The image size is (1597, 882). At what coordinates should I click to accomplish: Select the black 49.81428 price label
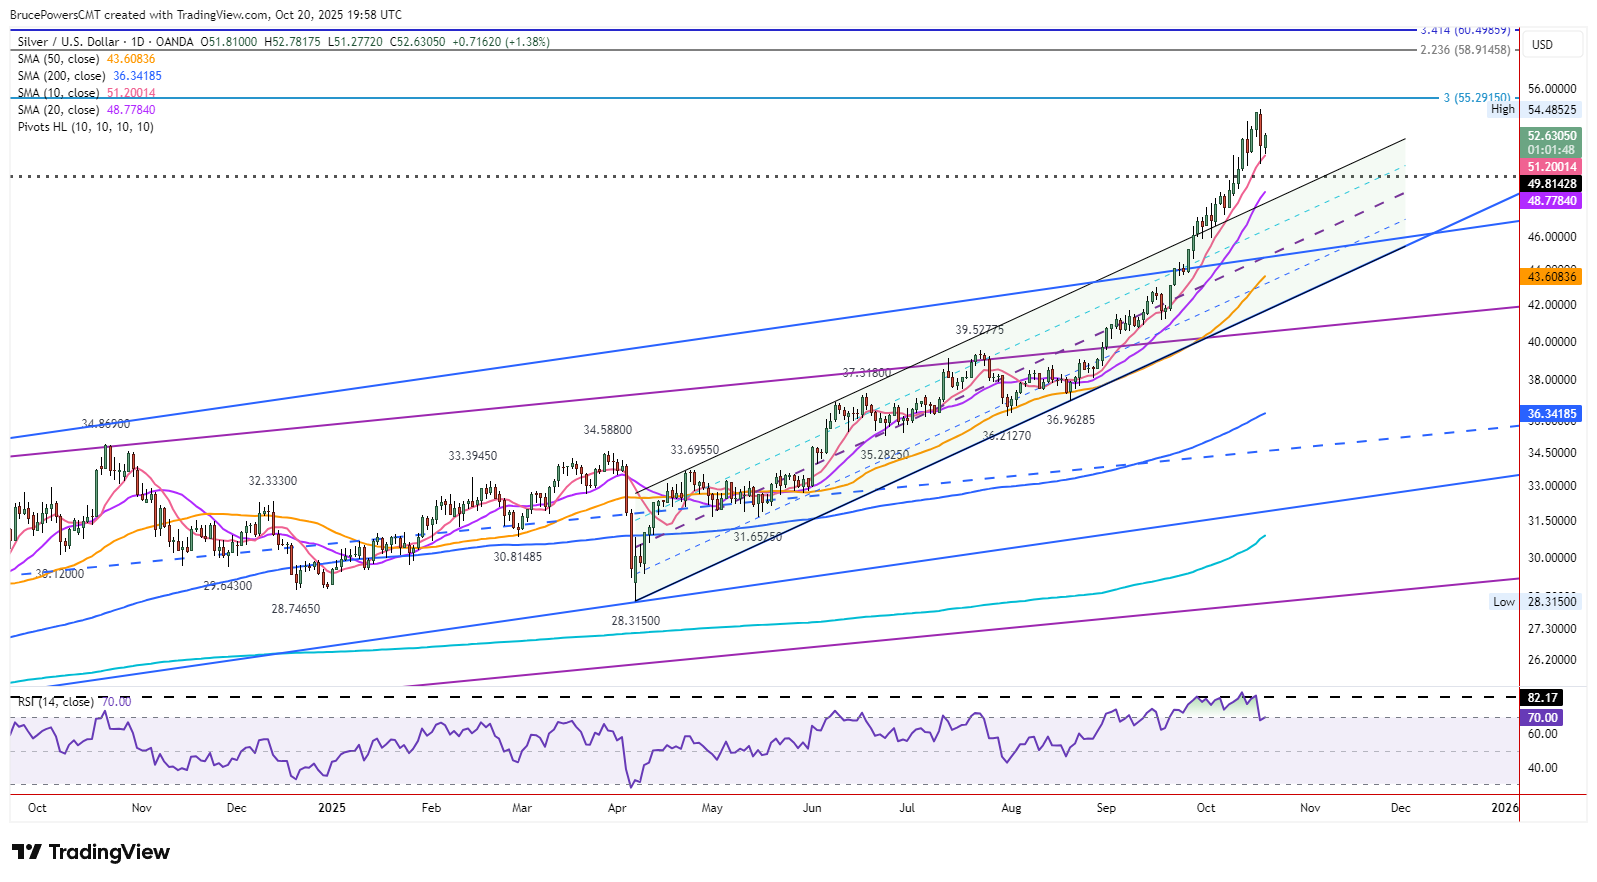point(1551,184)
